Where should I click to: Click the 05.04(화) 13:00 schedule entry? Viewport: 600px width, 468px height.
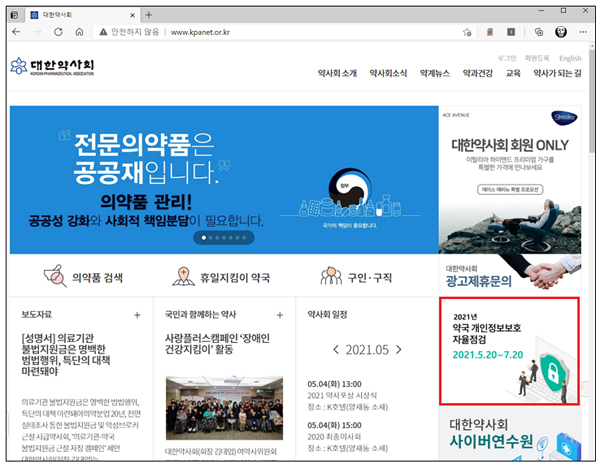click(347, 395)
